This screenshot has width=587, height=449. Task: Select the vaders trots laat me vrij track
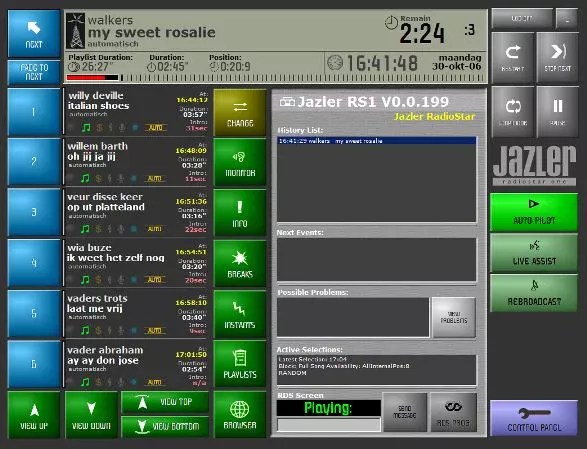137,314
